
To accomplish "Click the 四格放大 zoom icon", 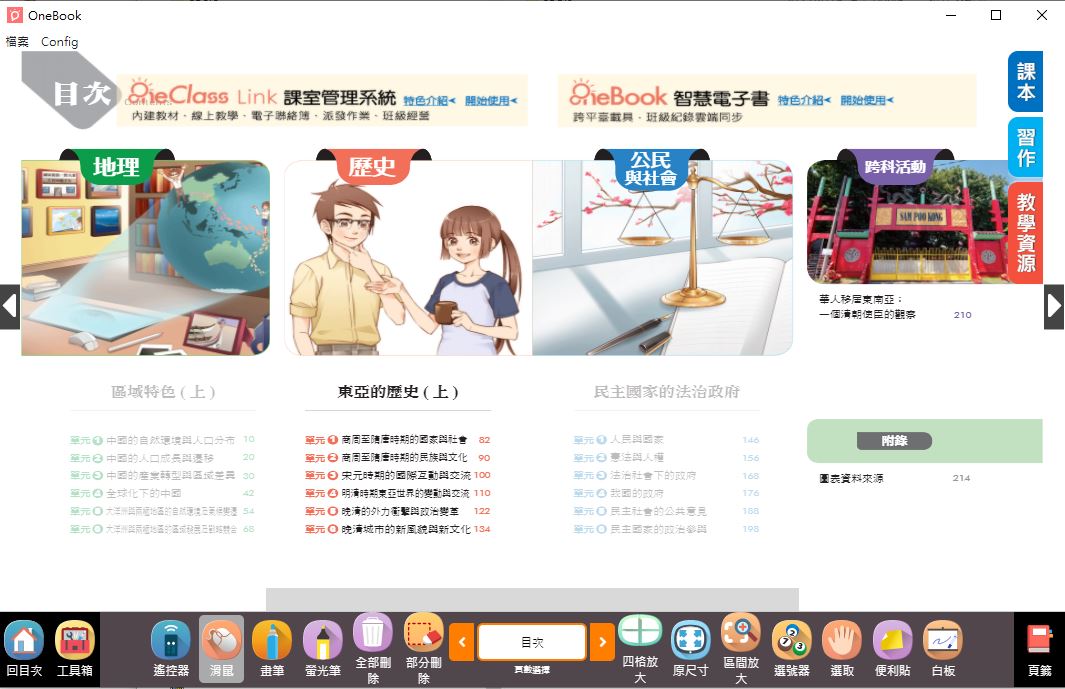I will click(640, 633).
